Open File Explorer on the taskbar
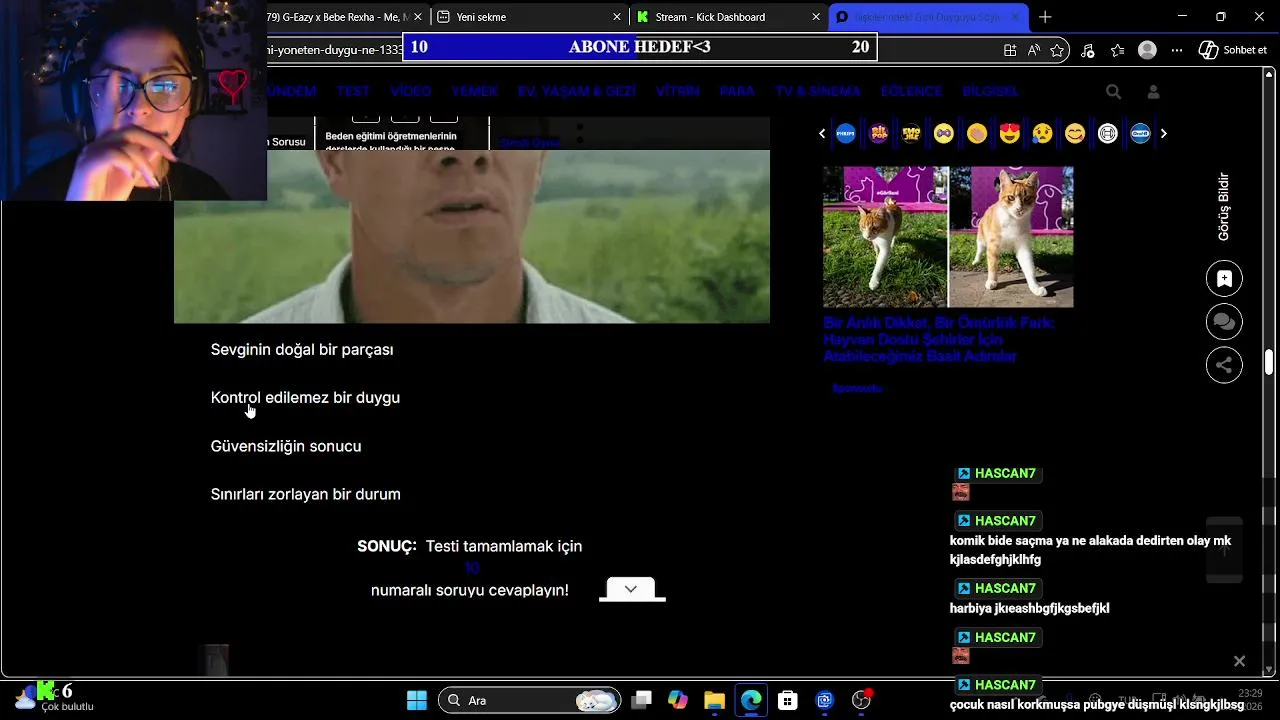 714,700
